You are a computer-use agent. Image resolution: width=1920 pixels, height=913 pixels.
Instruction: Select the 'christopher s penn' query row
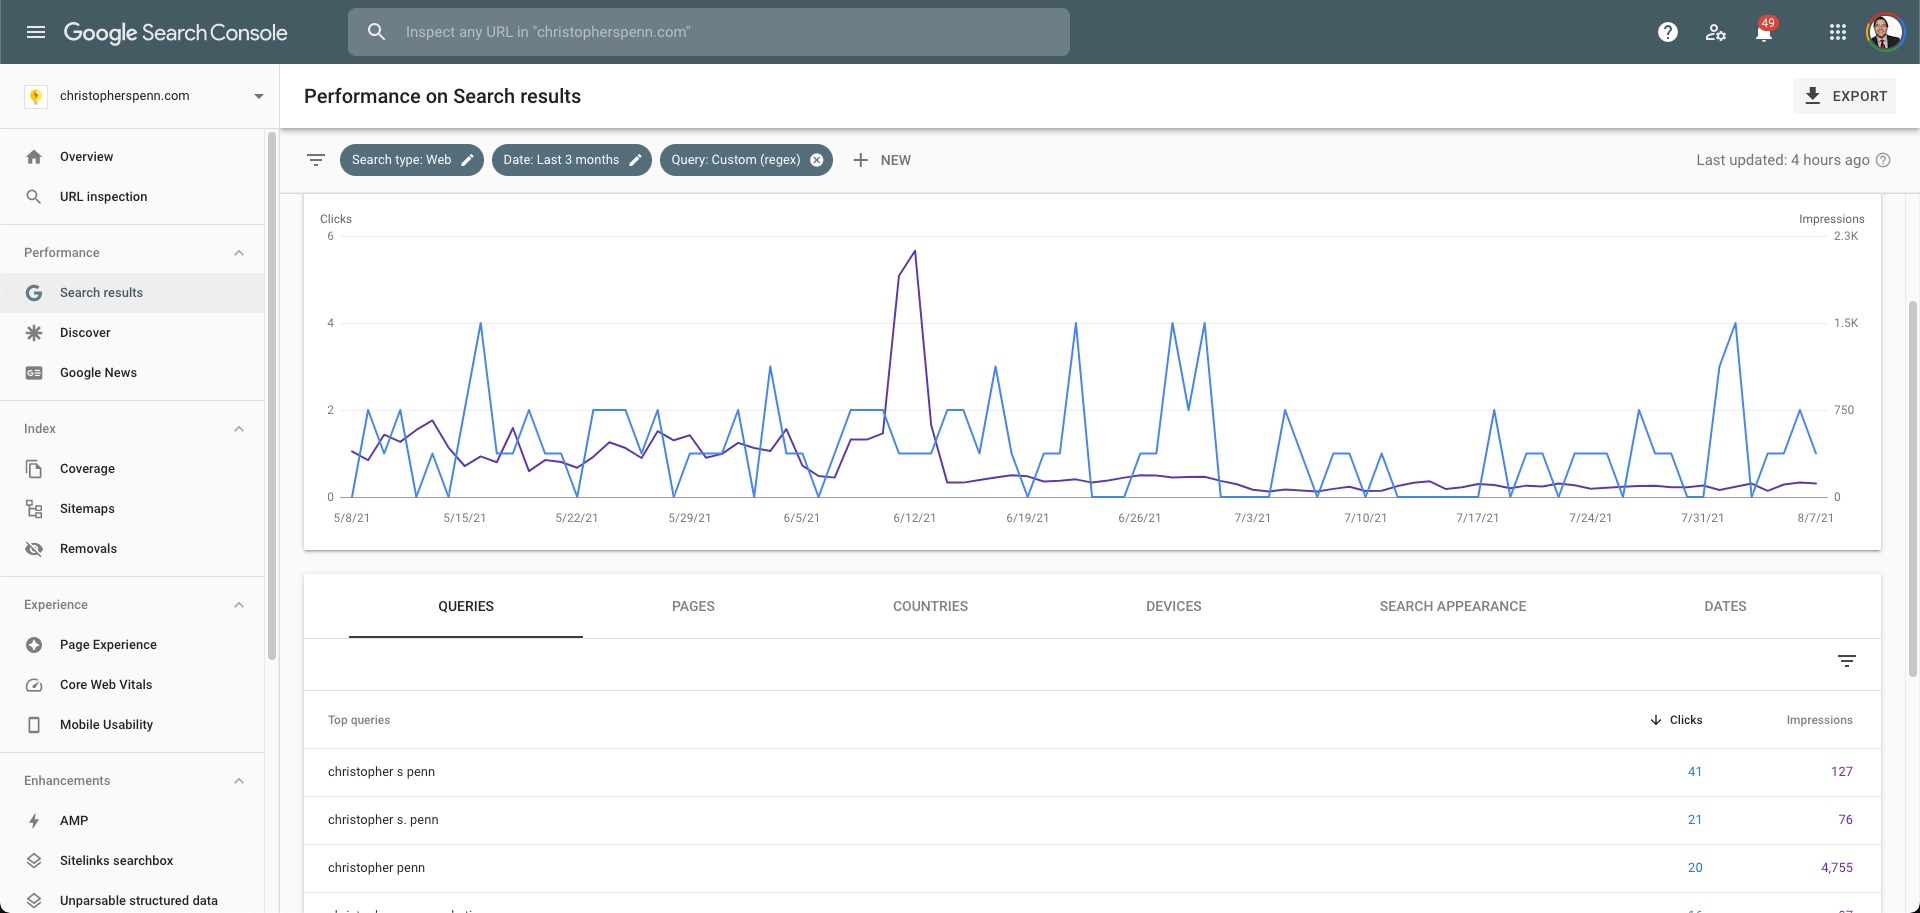(1092, 772)
